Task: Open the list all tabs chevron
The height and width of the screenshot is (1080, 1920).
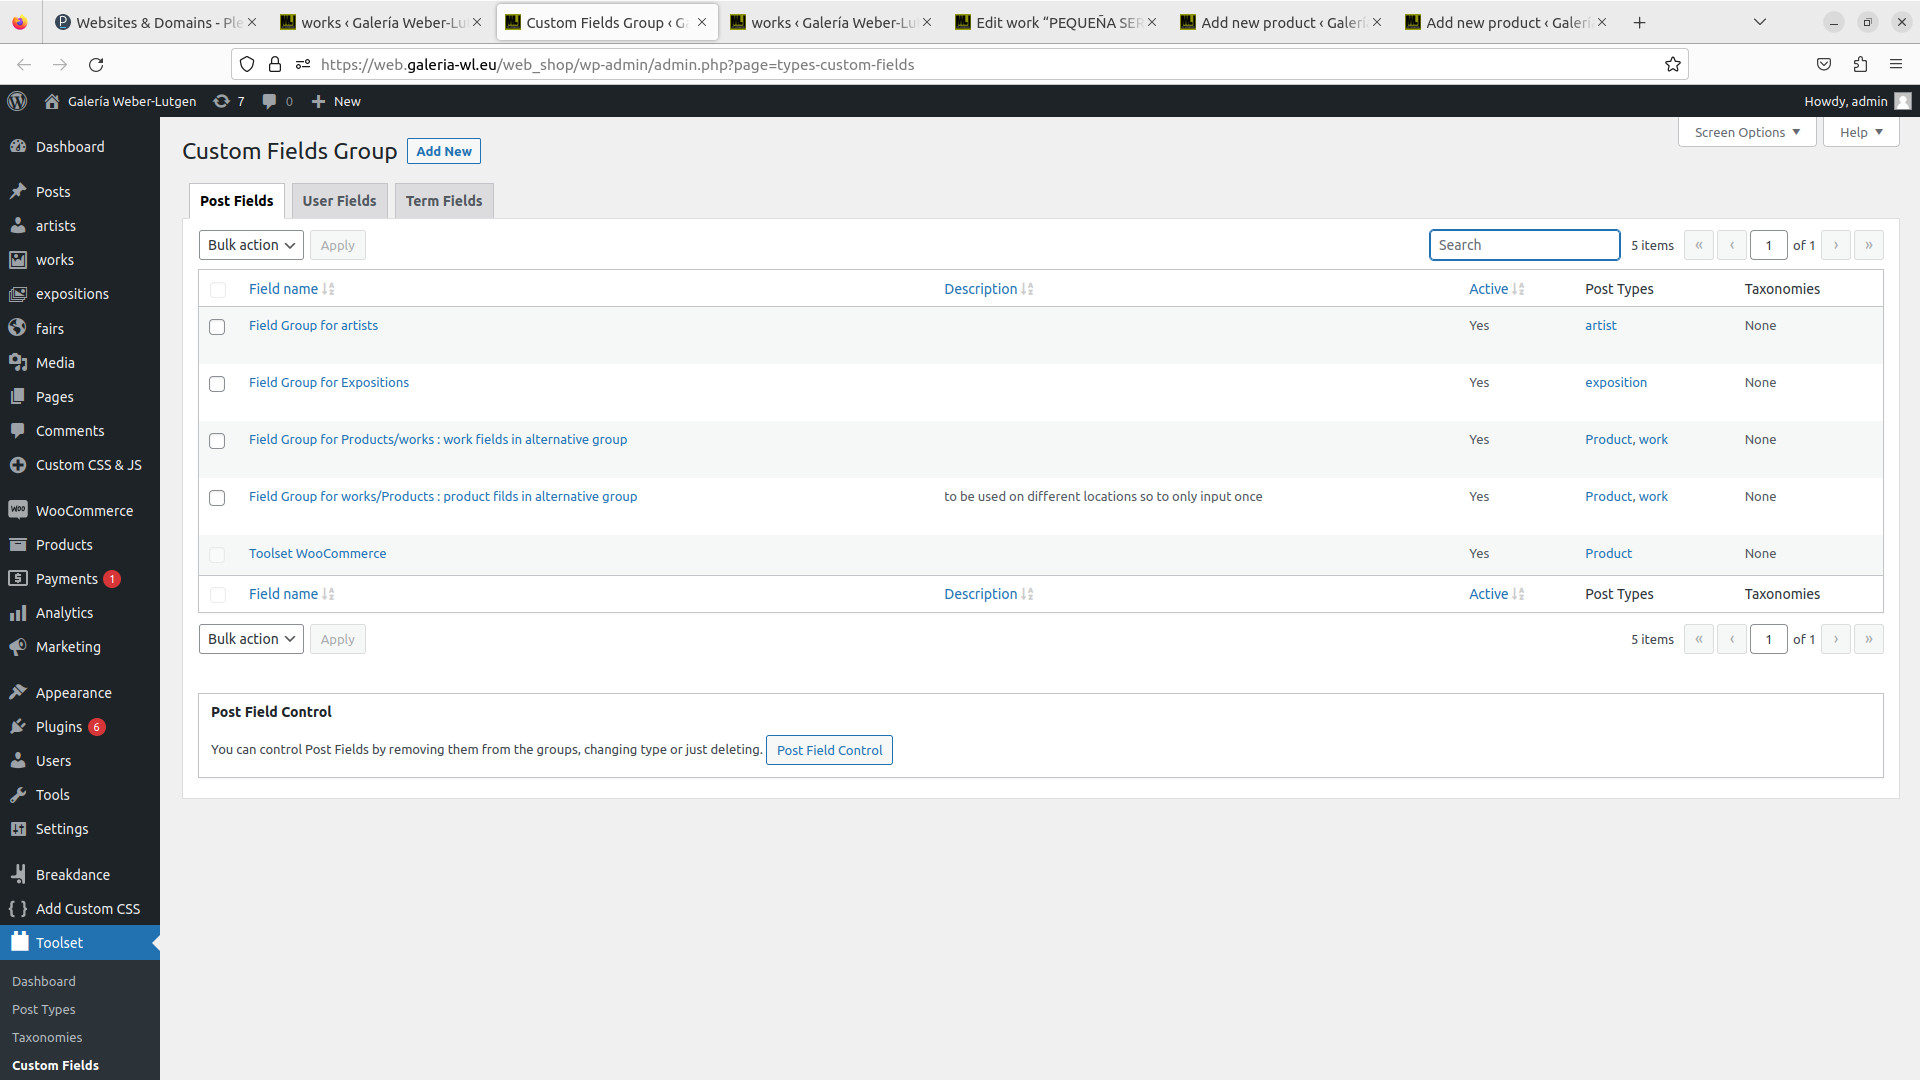Action: pos(1760,22)
